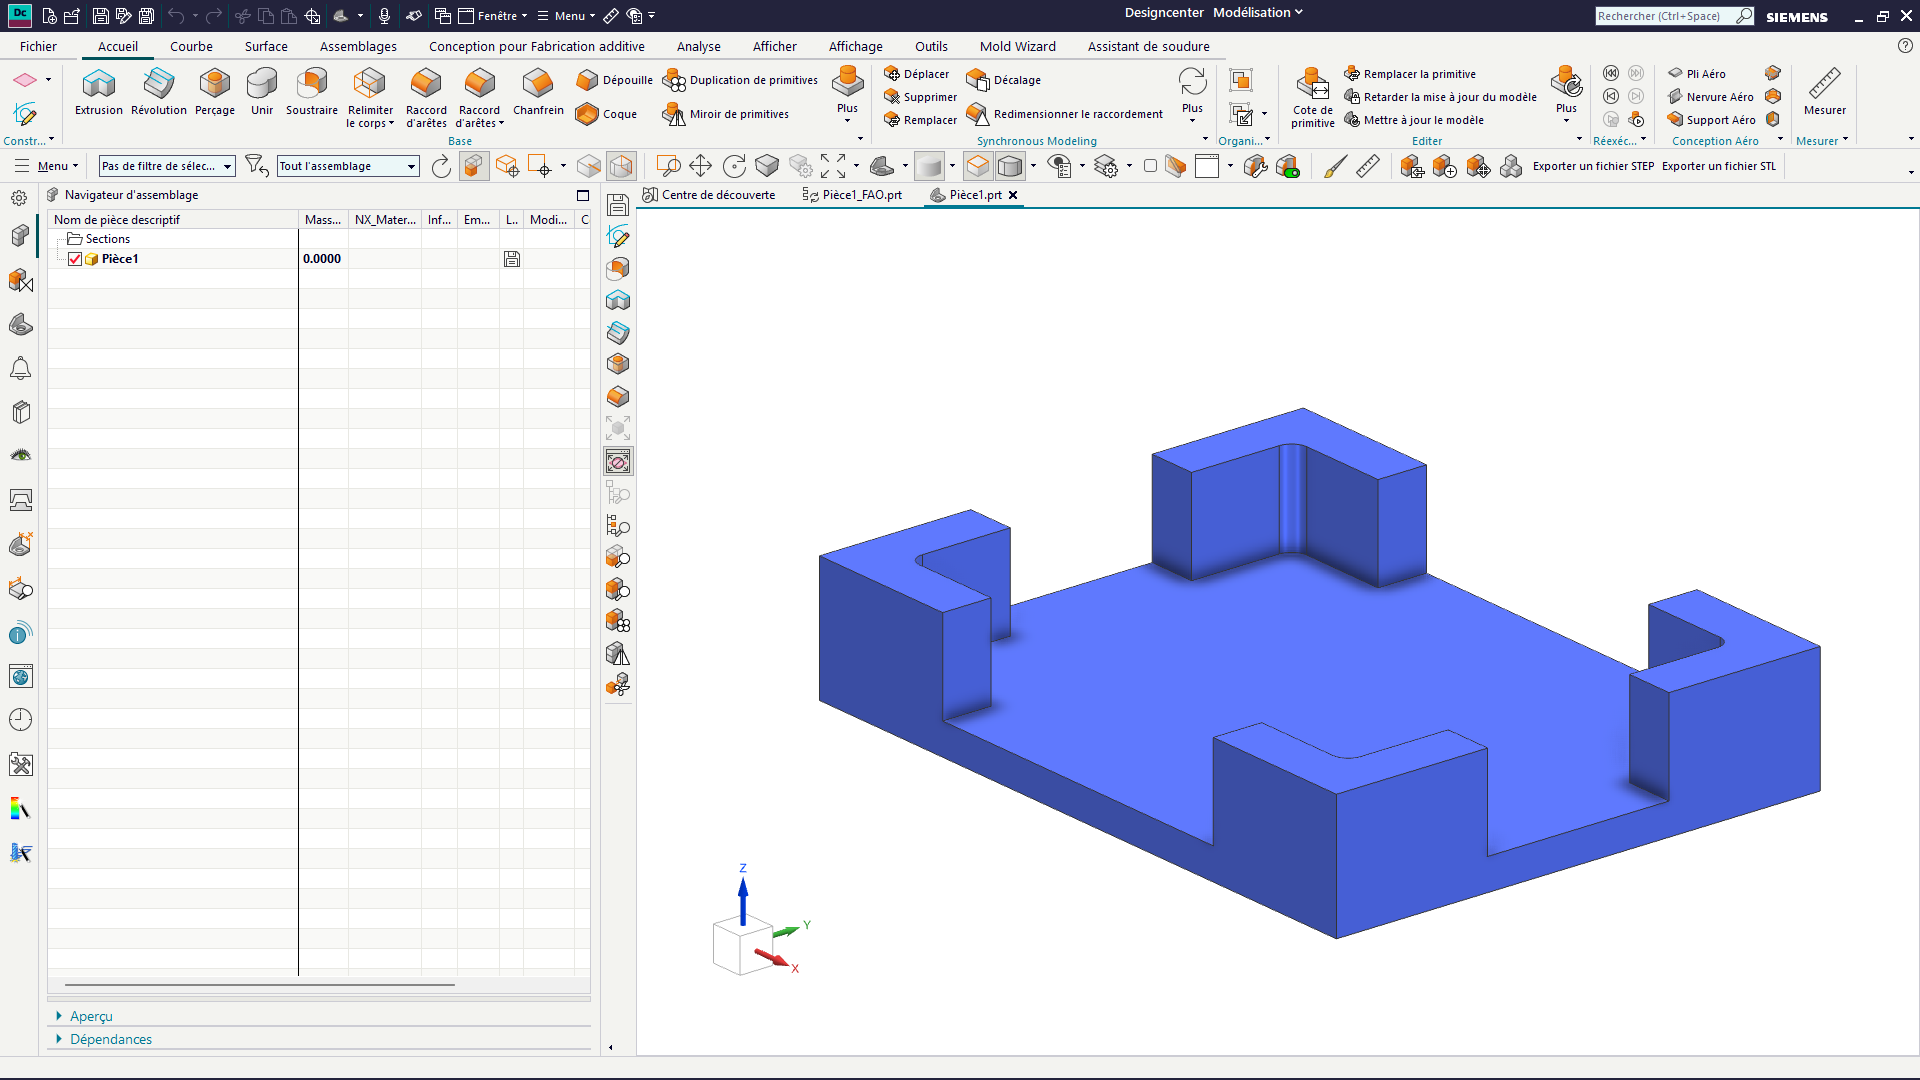The width and height of the screenshot is (1920, 1080).
Task: Open the Analyse ribbon tab
Action: 698,46
